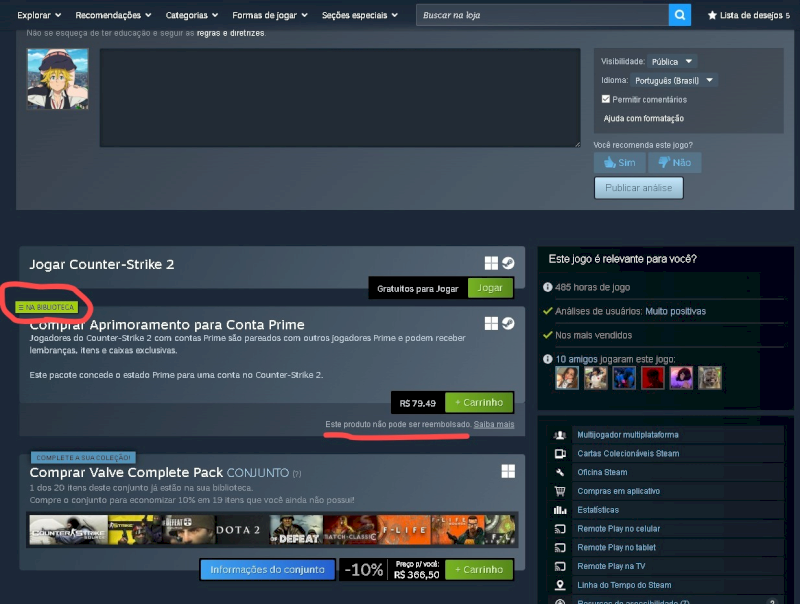The width and height of the screenshot is (800, 604).
Task: Open the Categorias menu
Action: (192, 15)
